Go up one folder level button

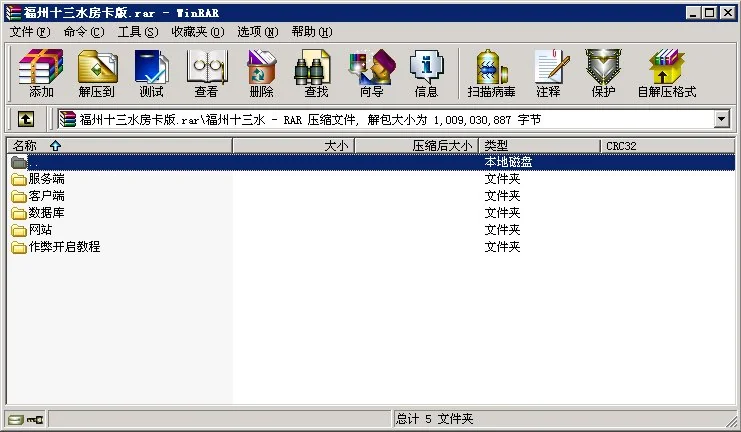click(25, 119)
